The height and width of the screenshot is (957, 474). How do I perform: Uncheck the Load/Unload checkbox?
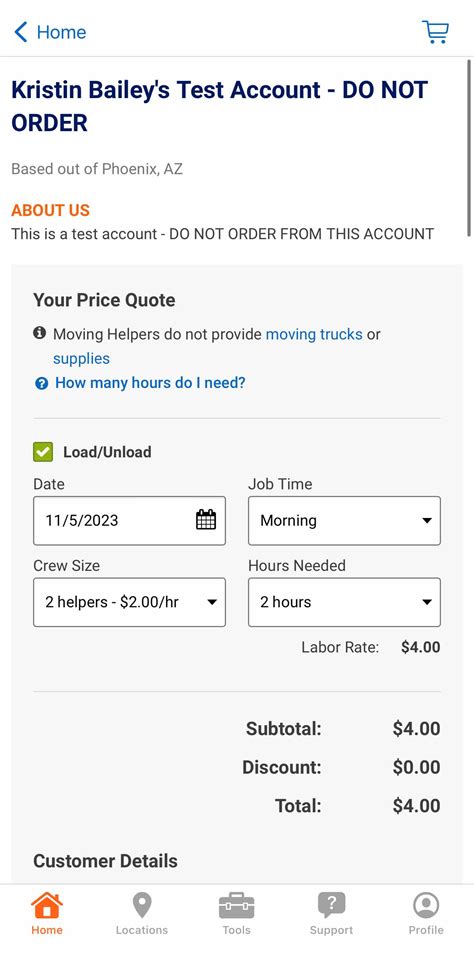[x=43, y=452]
